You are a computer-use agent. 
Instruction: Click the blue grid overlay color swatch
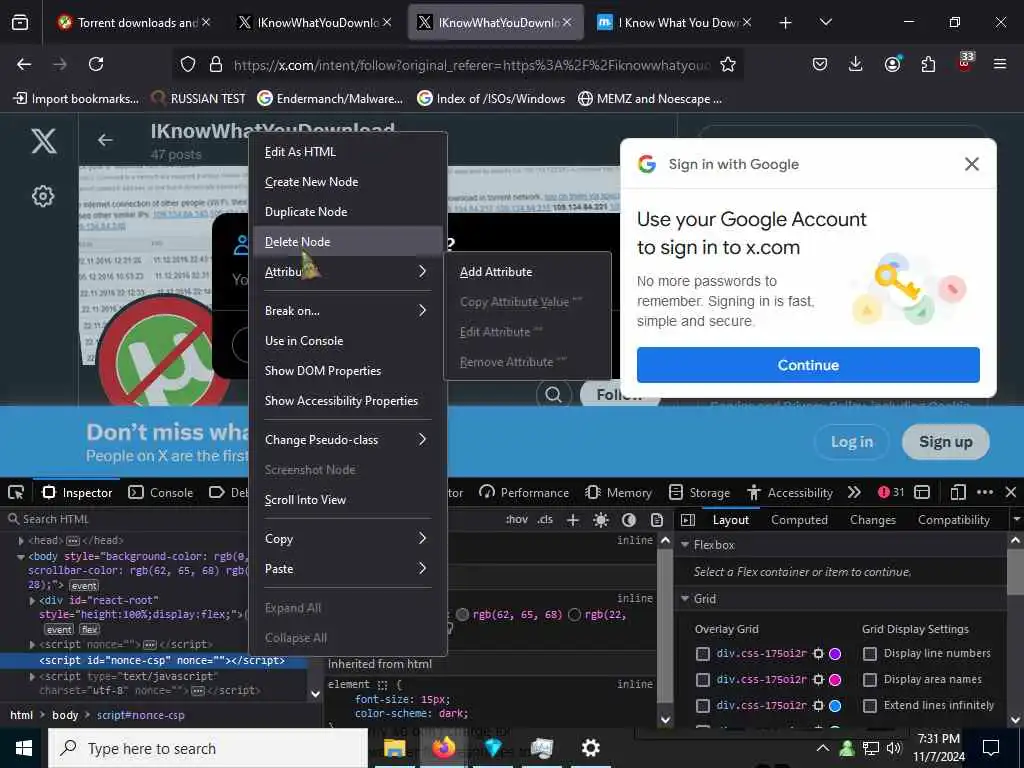835,706
